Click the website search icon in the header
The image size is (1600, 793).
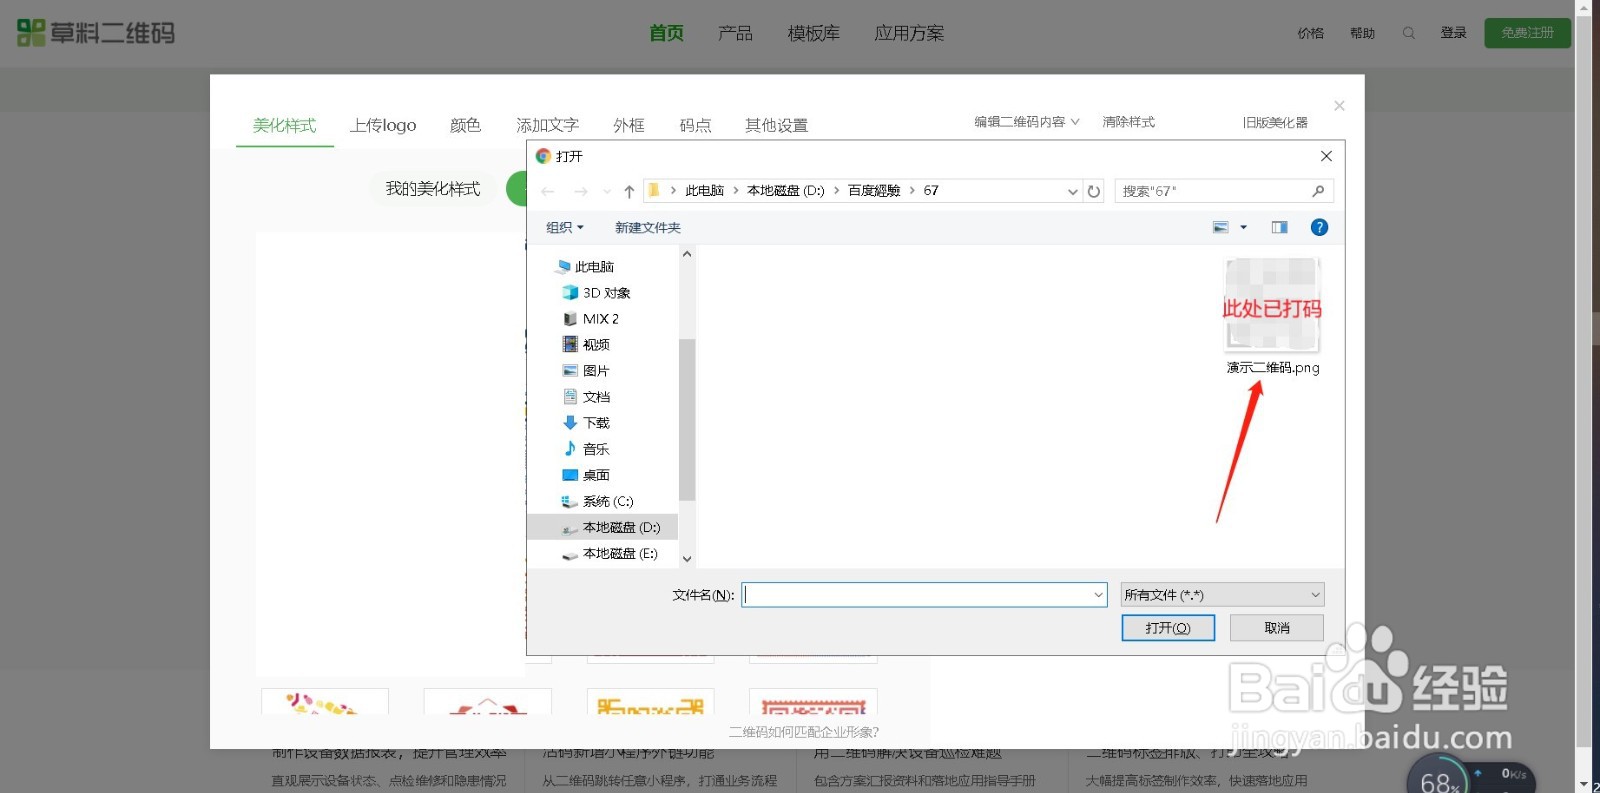click(x=1409, y=33)
